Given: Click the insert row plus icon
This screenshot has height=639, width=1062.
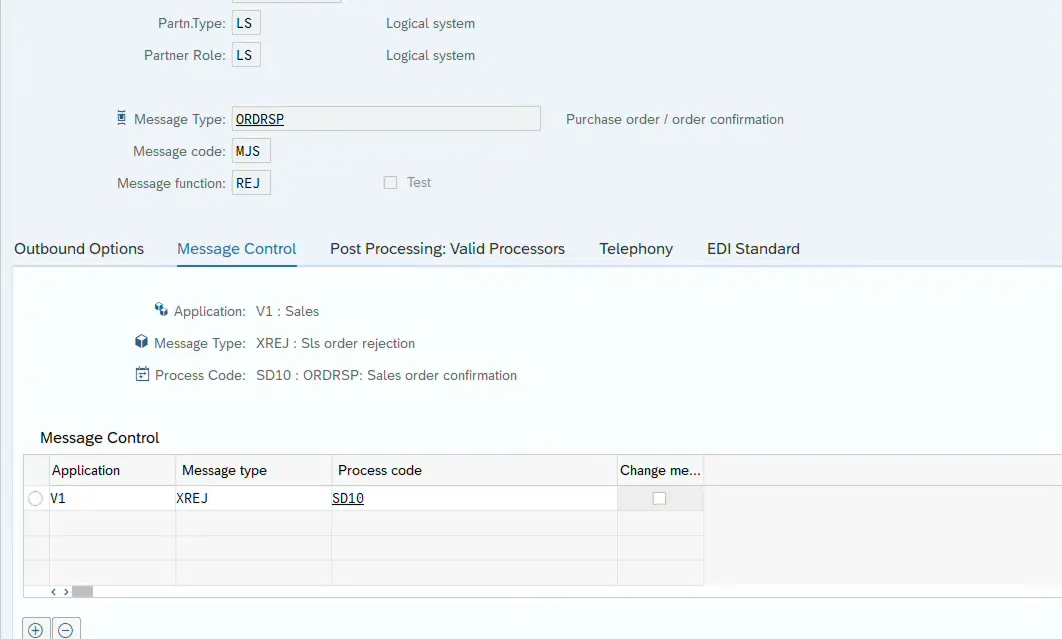Looking at the screenshot, I should click(x=36, y=630).
